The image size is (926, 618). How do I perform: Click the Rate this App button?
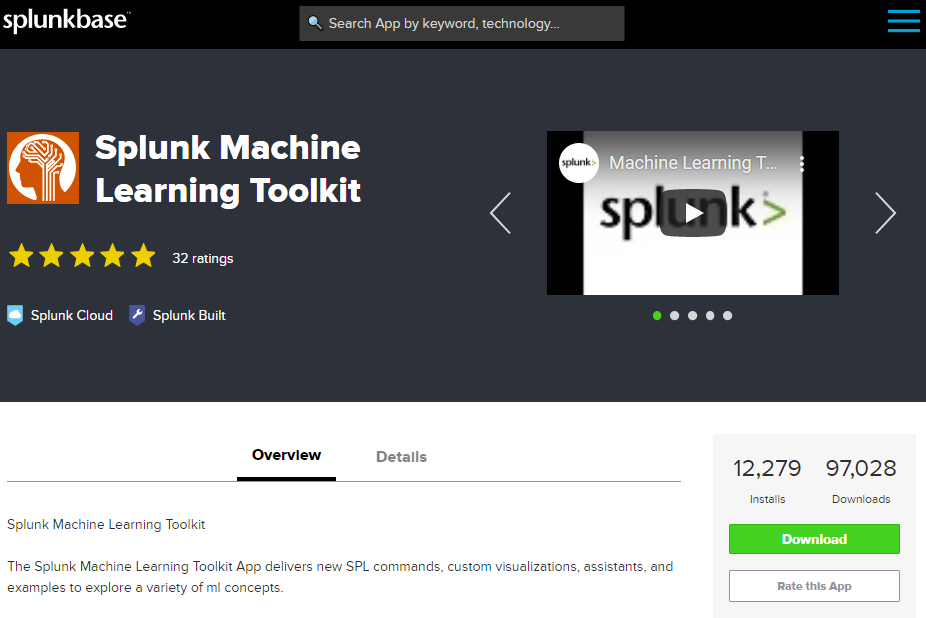point(814,586)
